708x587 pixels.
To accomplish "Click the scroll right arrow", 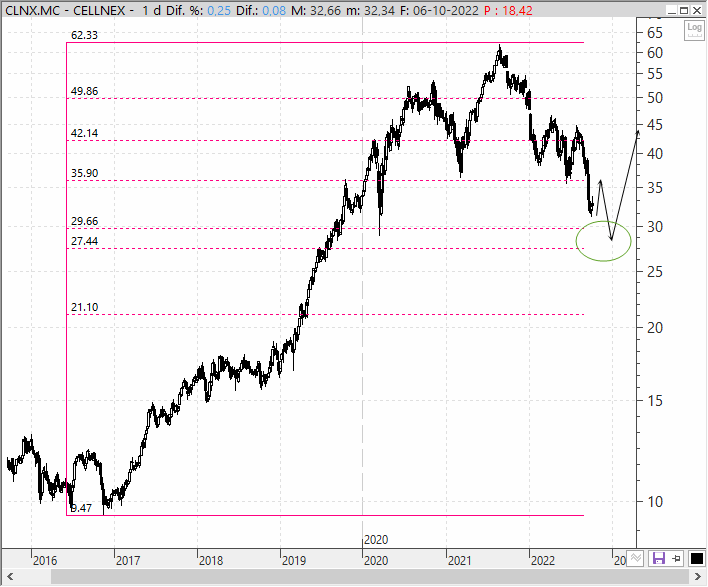I will pyautogui.click(x=697, y=577).
